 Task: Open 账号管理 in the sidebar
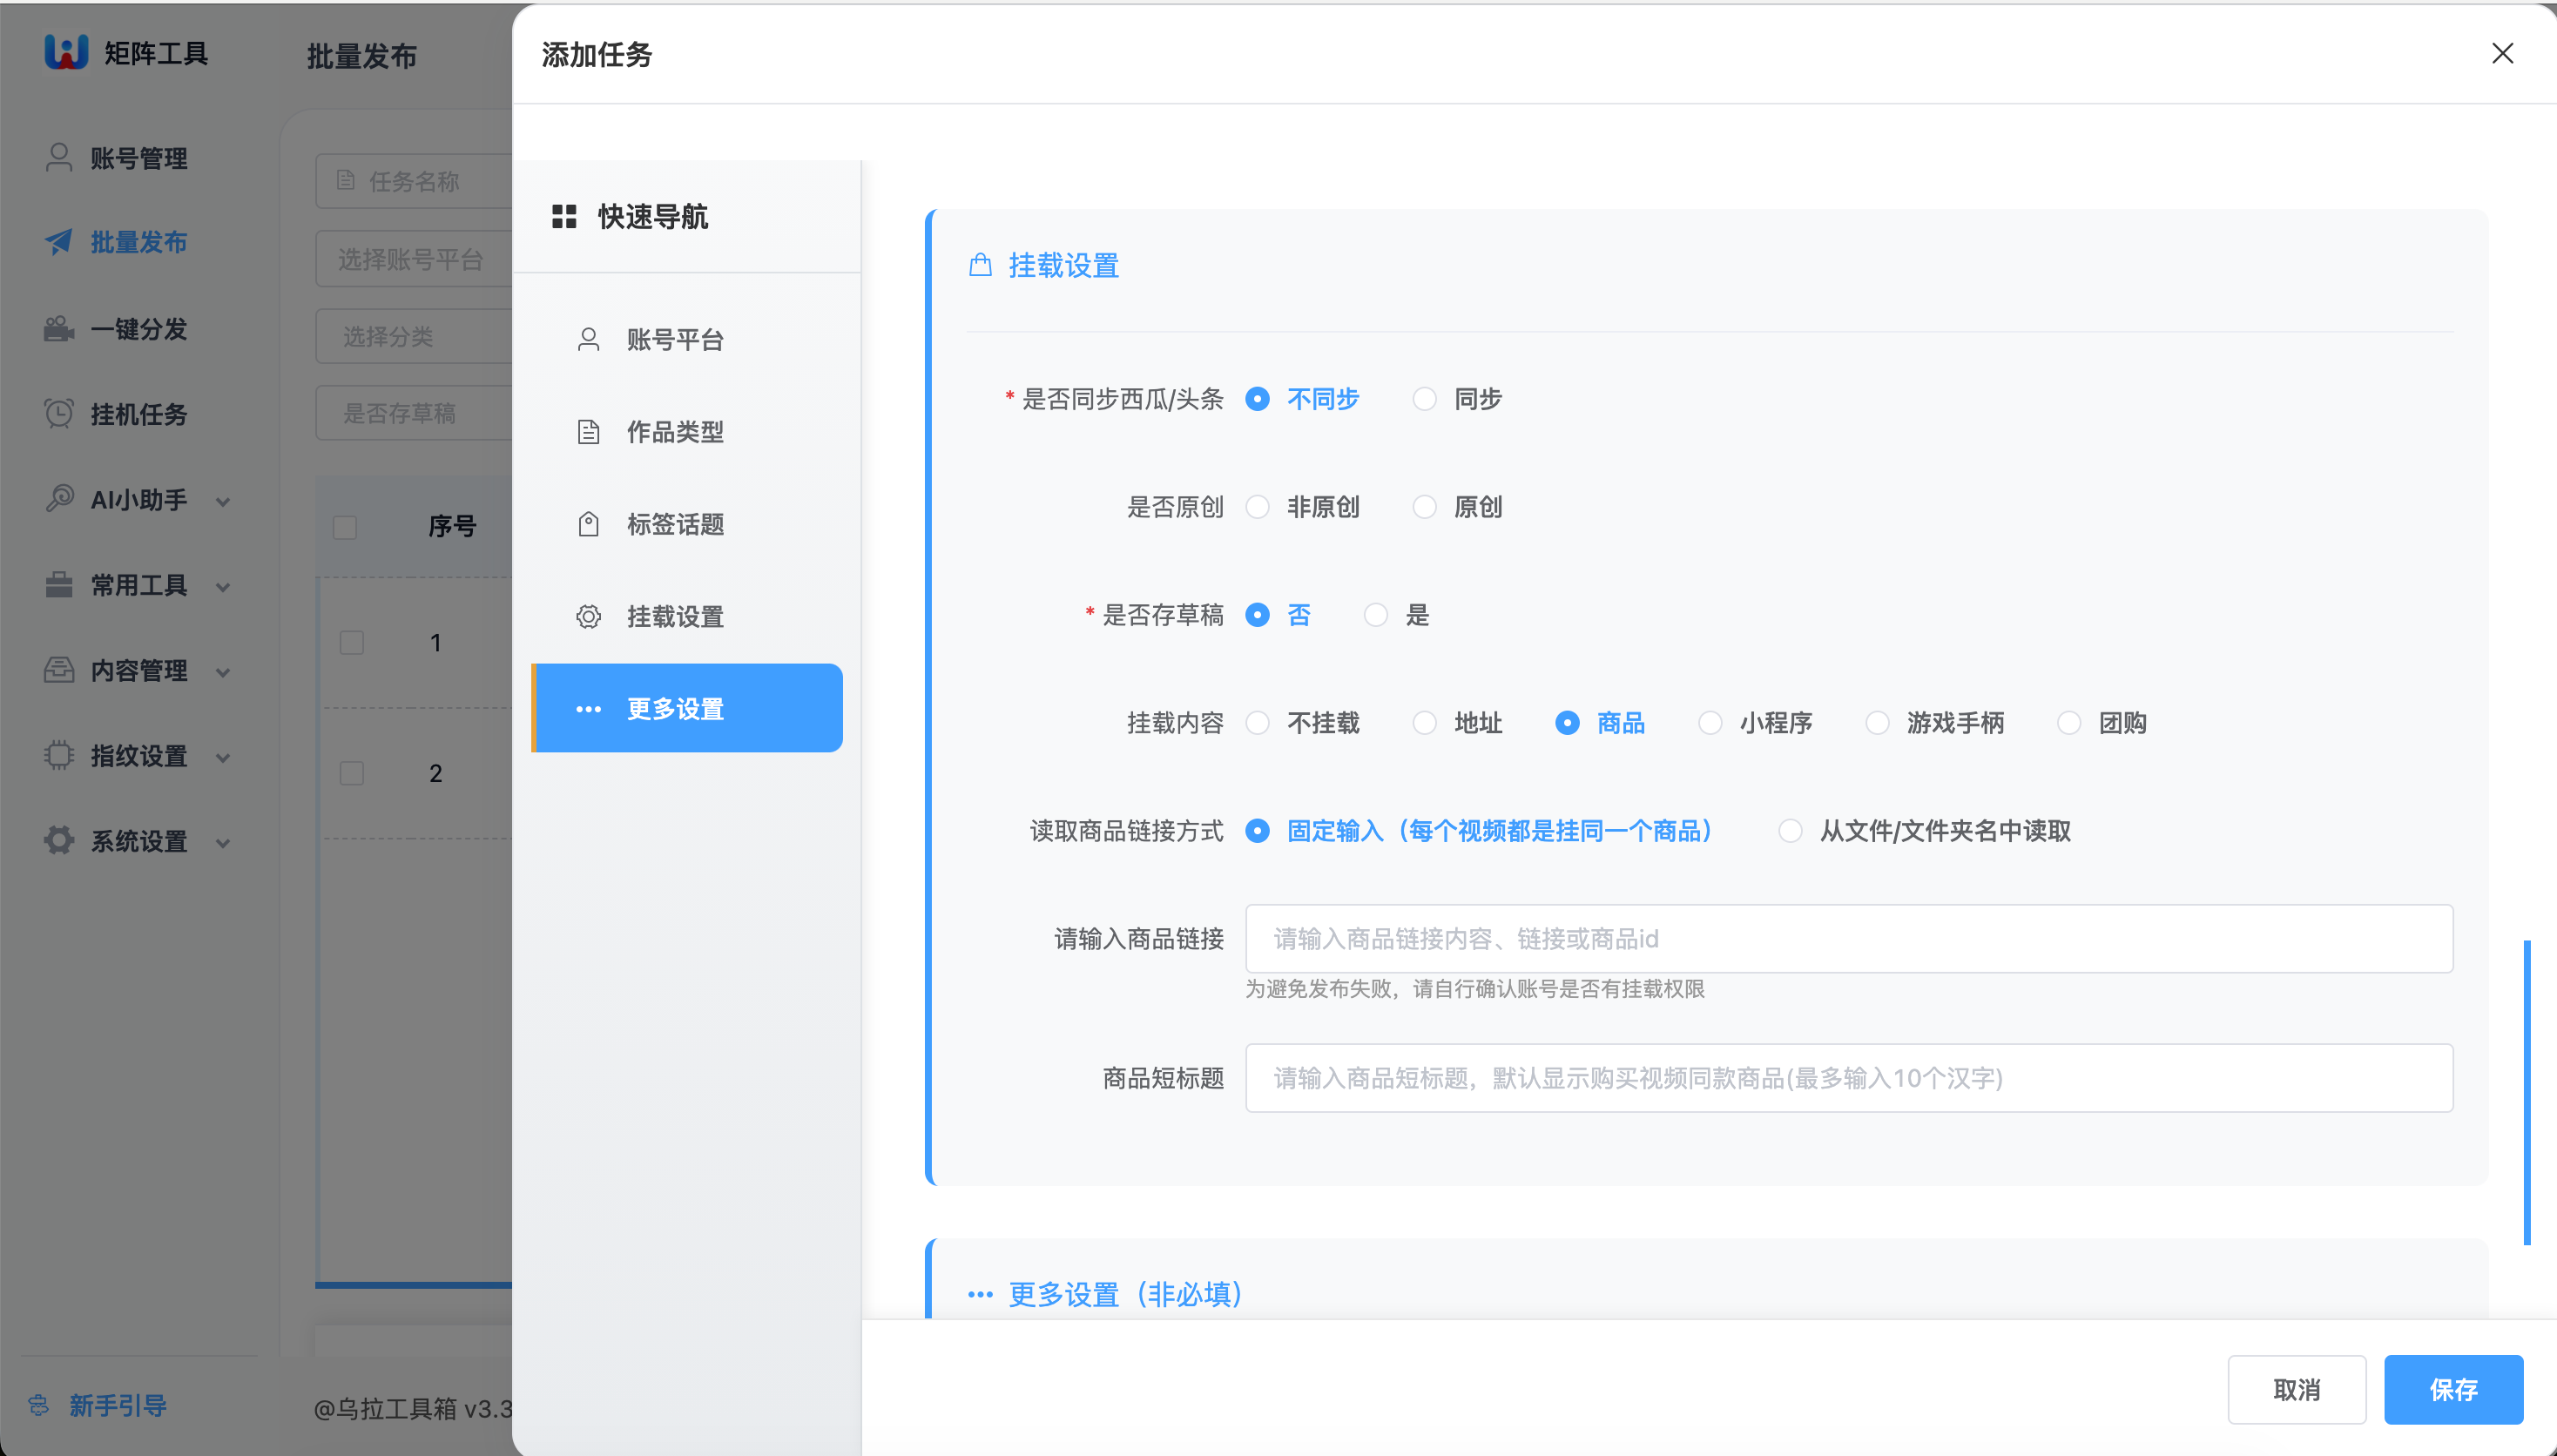pos(138,158)
